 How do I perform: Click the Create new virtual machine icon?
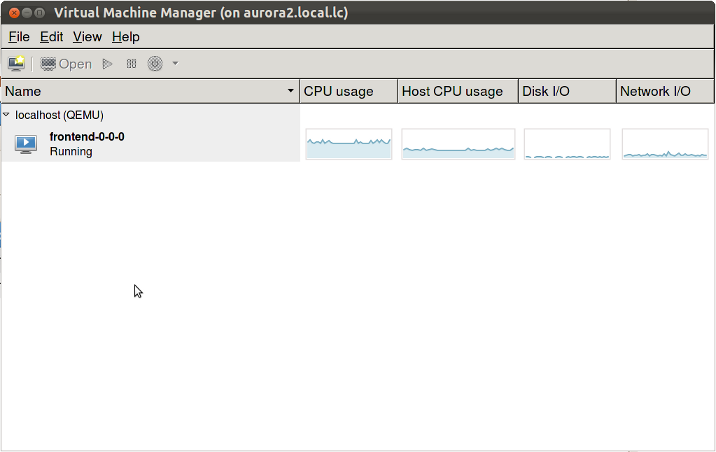[x=17, y=63]
